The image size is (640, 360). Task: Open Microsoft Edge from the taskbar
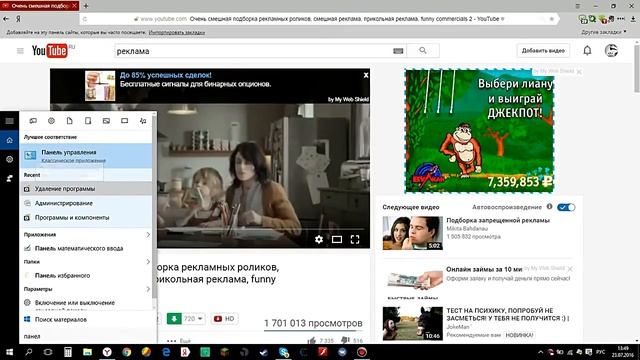click(166, 352)
